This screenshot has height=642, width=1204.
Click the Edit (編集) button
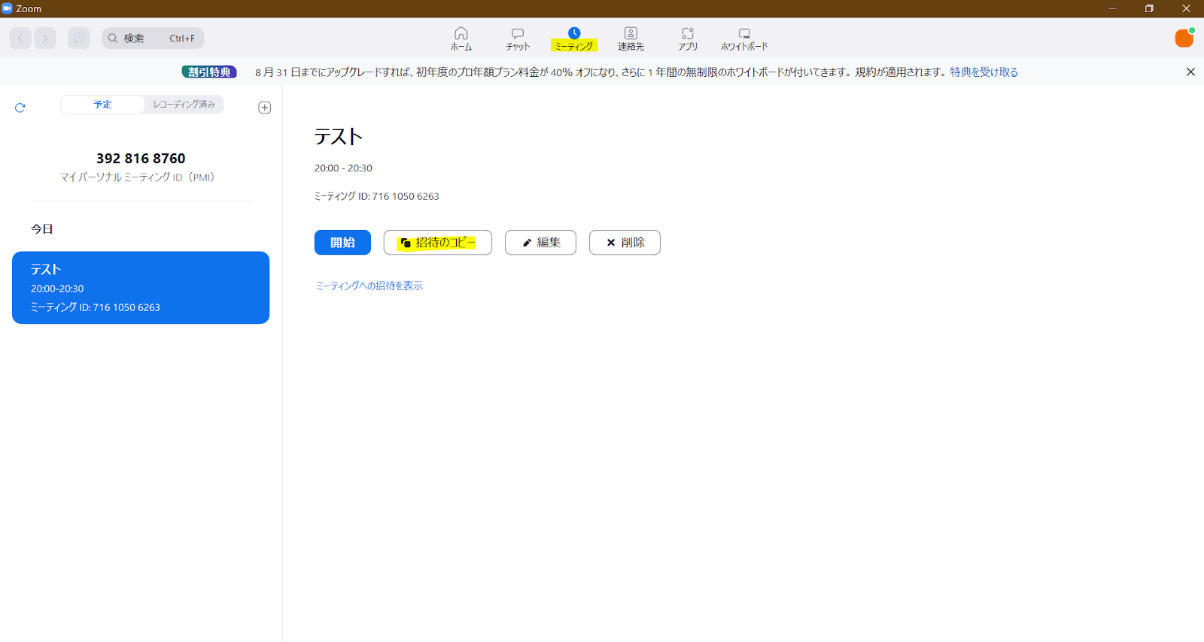[x=541, y=242]
